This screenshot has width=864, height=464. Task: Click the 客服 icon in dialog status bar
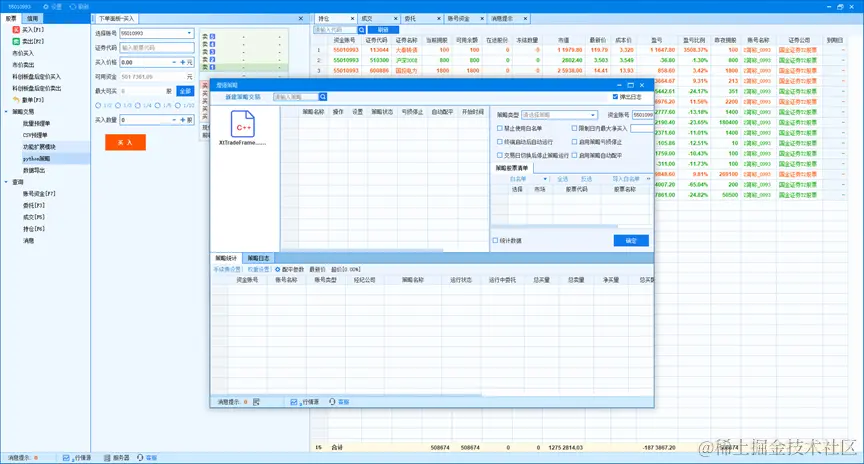coord(332,402)
